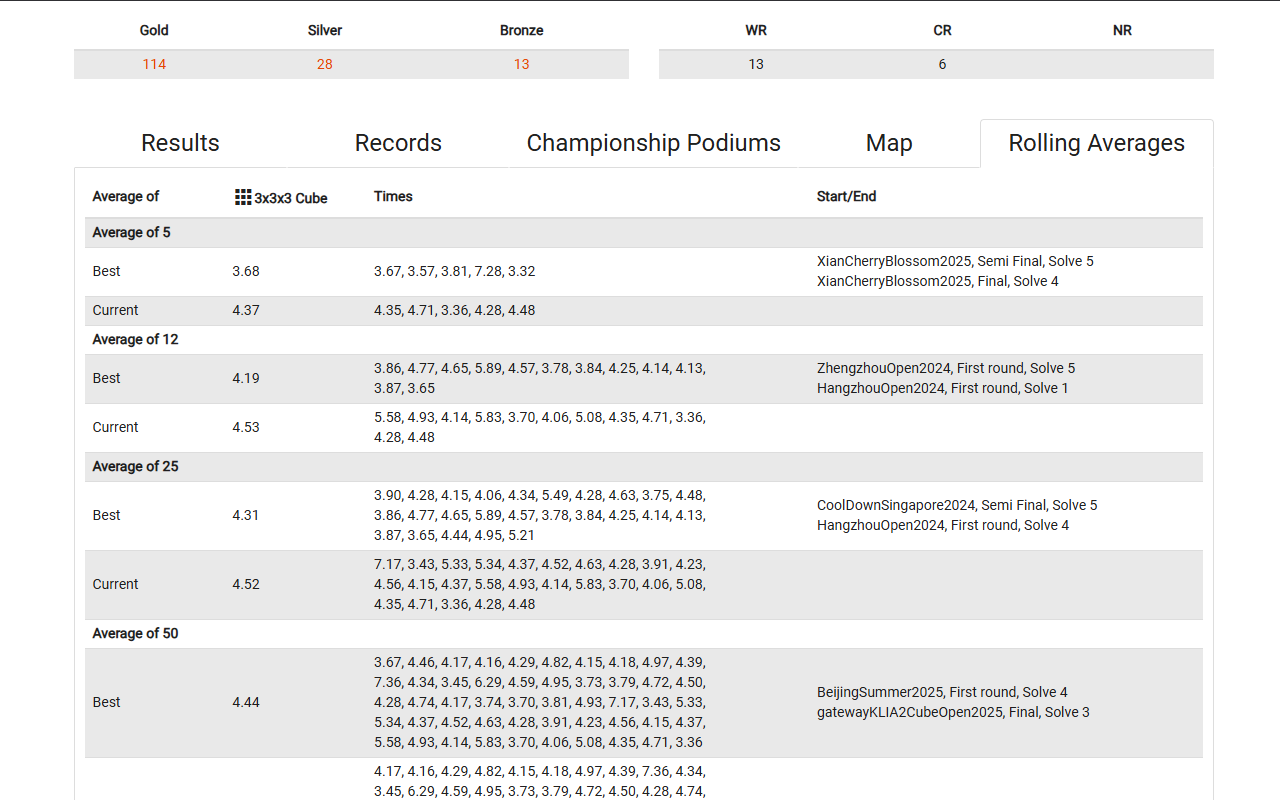Click the best average of 5 value 3.68
The width and height of the screenshot is (1280, 800).
246,271
